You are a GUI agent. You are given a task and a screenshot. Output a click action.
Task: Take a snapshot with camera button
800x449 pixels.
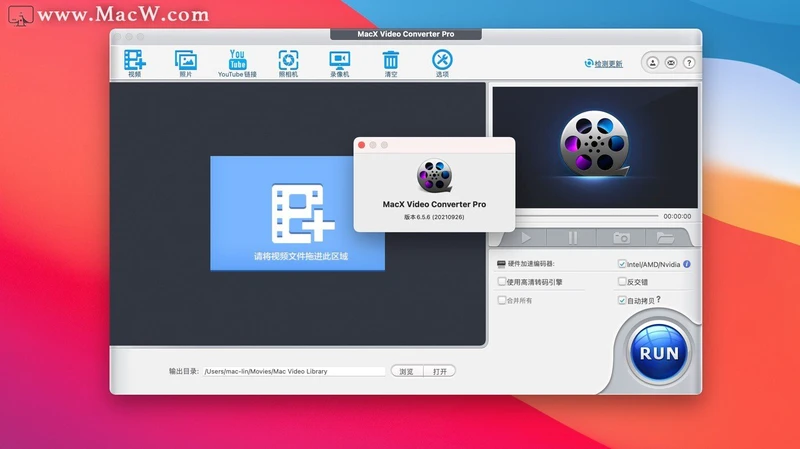621,238
